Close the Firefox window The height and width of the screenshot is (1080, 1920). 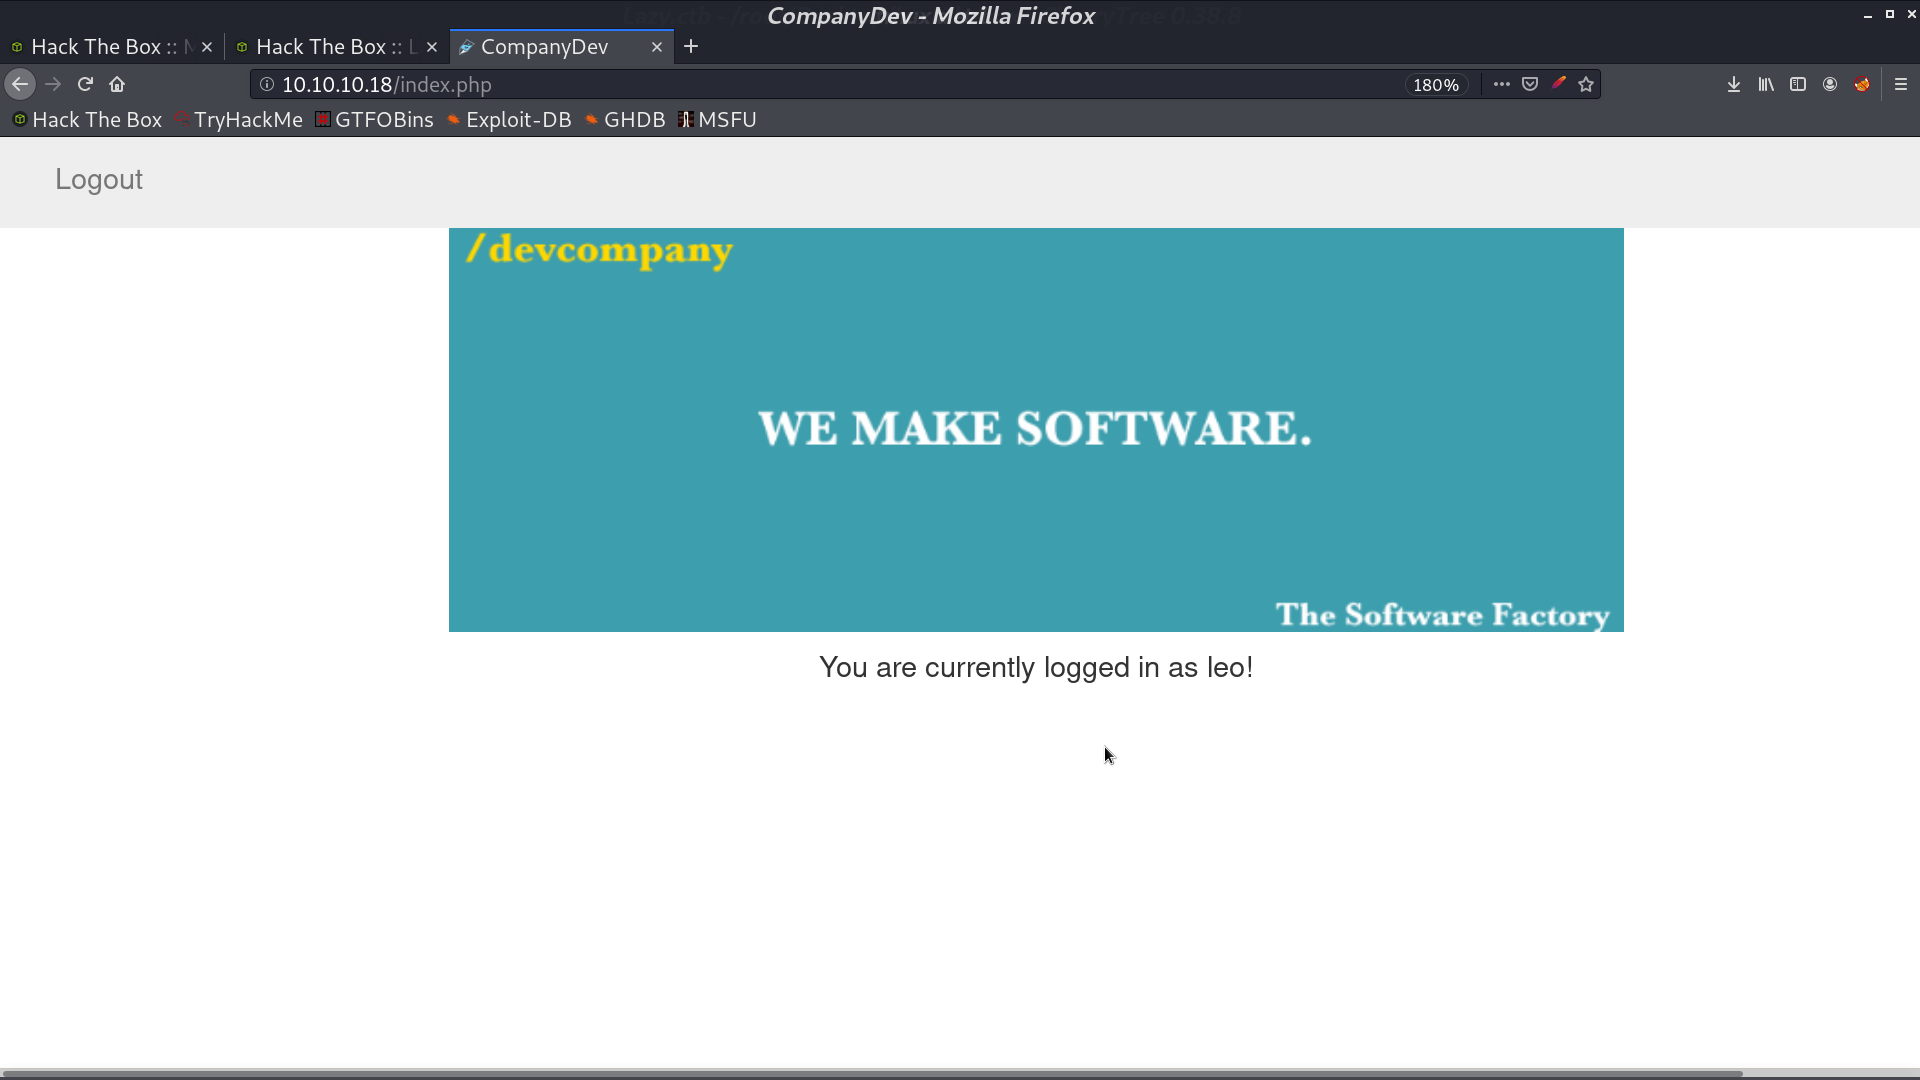pyautogui.click(x=1911, y=15)
